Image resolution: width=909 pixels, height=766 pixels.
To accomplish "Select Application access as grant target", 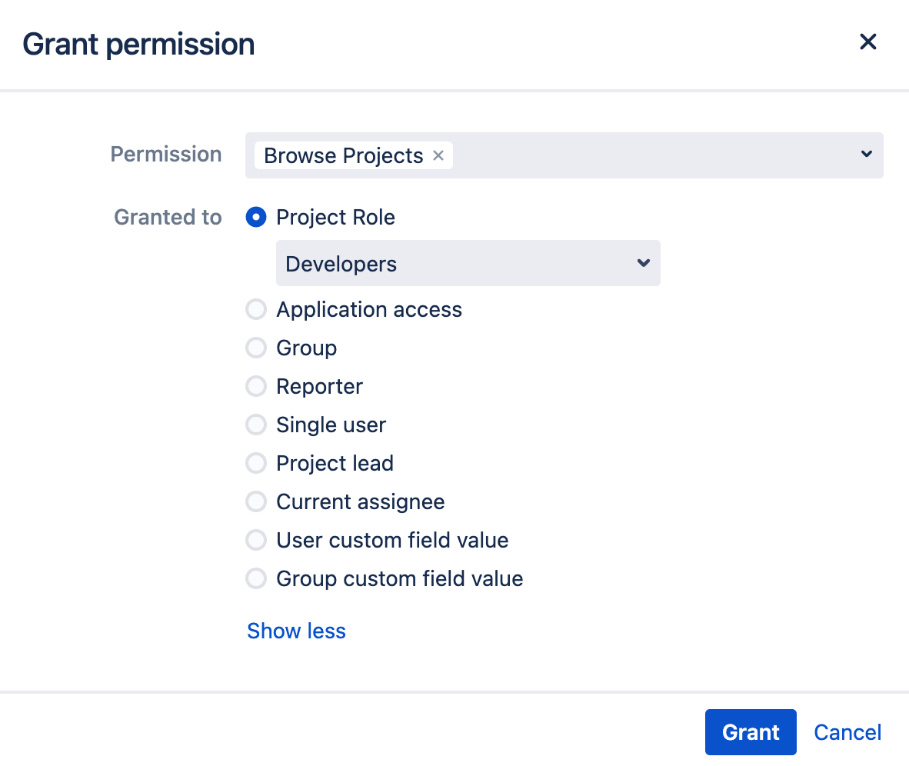I will 256,309.
